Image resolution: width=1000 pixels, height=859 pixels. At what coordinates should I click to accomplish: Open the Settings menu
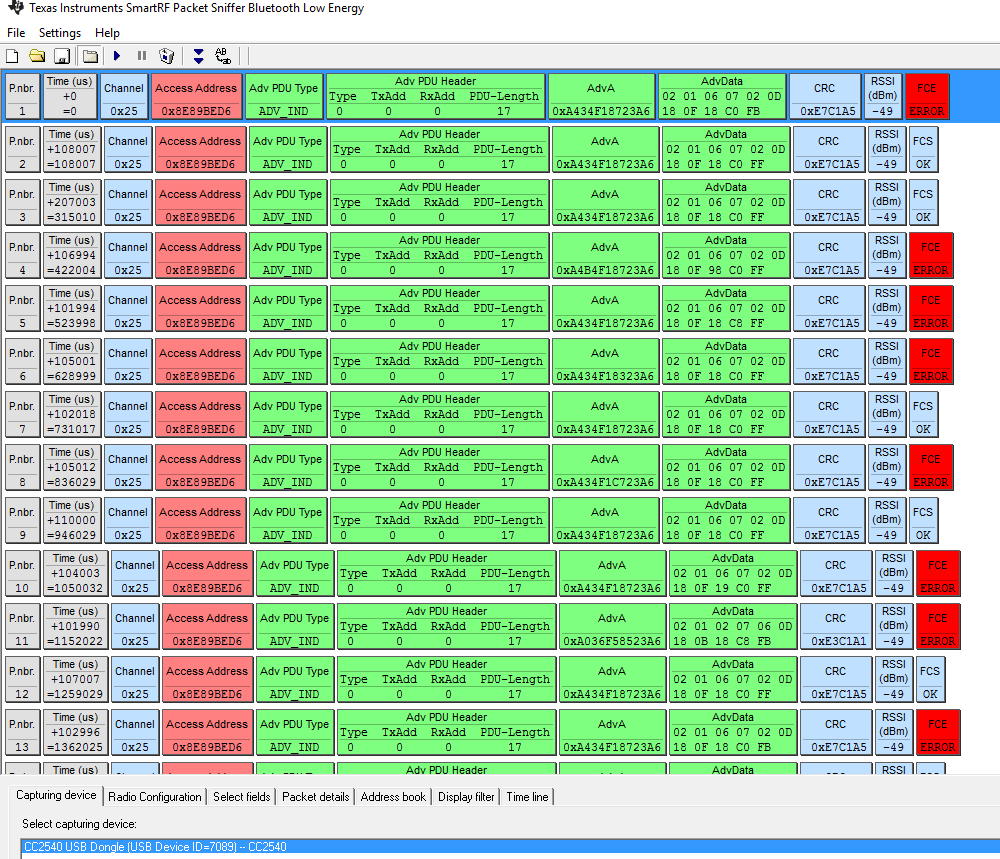(x=60, y=33)
